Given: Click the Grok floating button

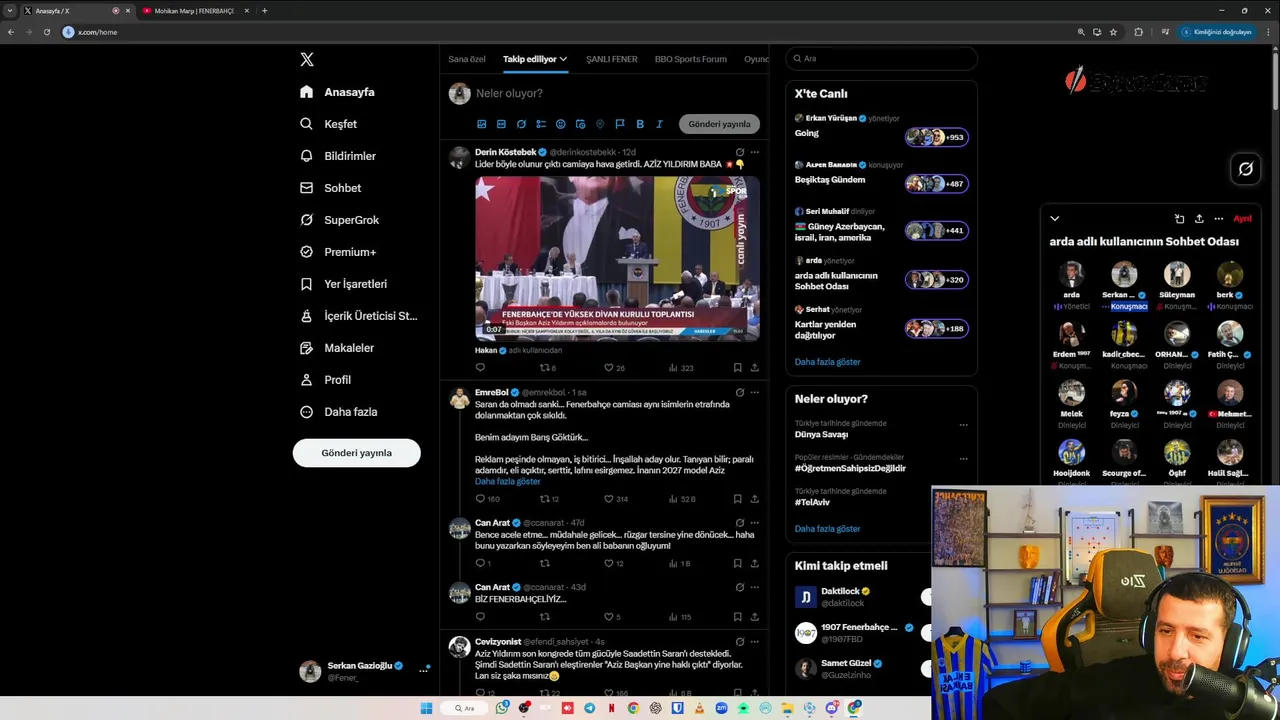Looking at the screenshot, I should 1245,169.
